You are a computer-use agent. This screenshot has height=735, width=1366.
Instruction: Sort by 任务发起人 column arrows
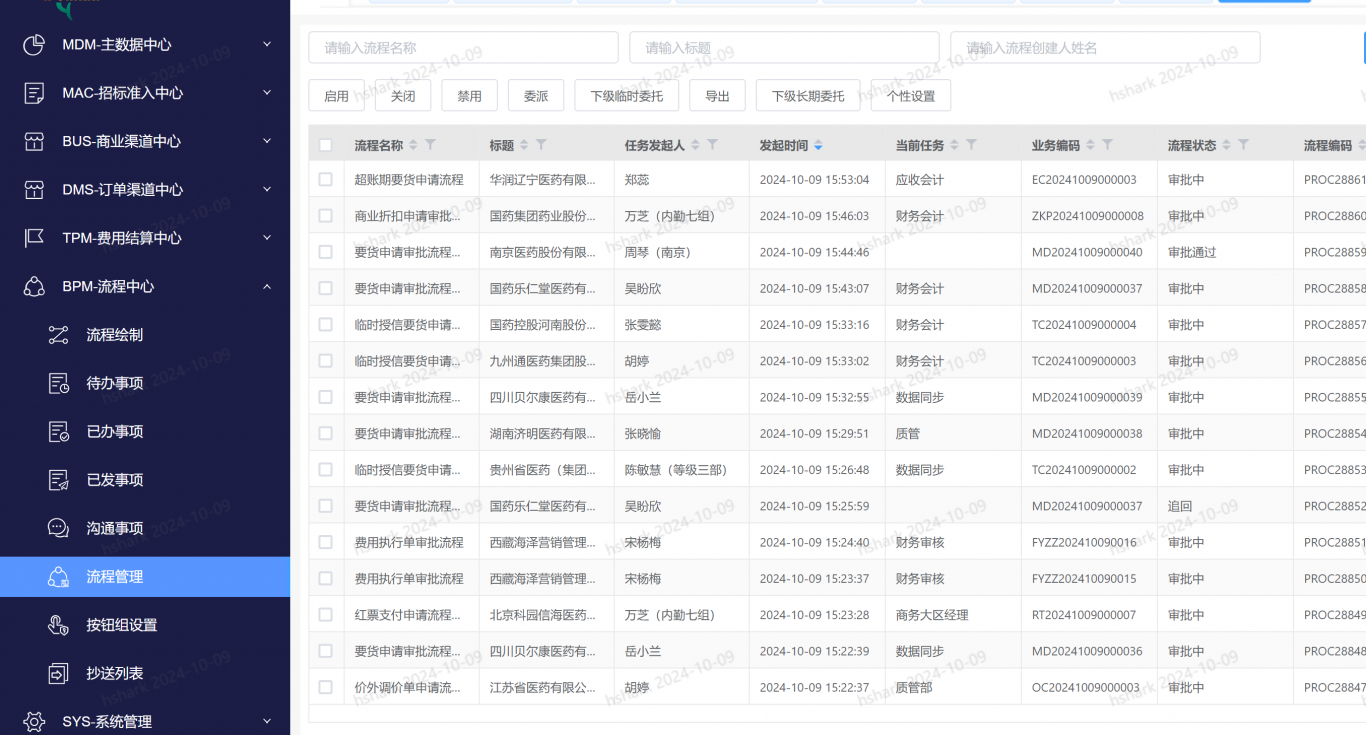click(x=696, y=146)
